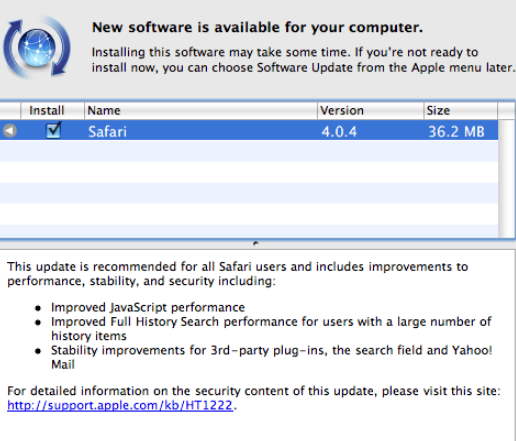Click the updates list vertical scrollbar

(506, 179)
